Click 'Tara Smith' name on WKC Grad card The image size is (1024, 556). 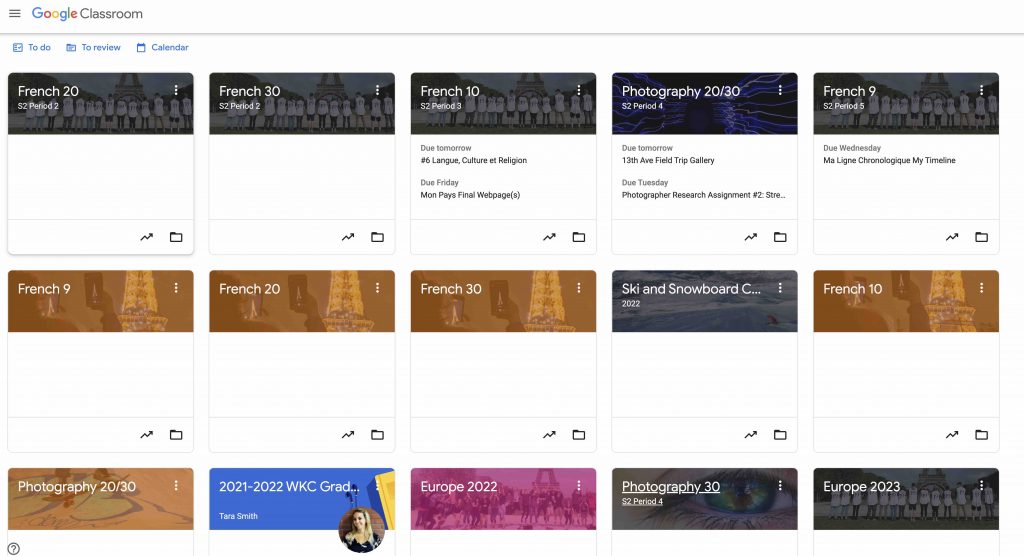(238, 516)
